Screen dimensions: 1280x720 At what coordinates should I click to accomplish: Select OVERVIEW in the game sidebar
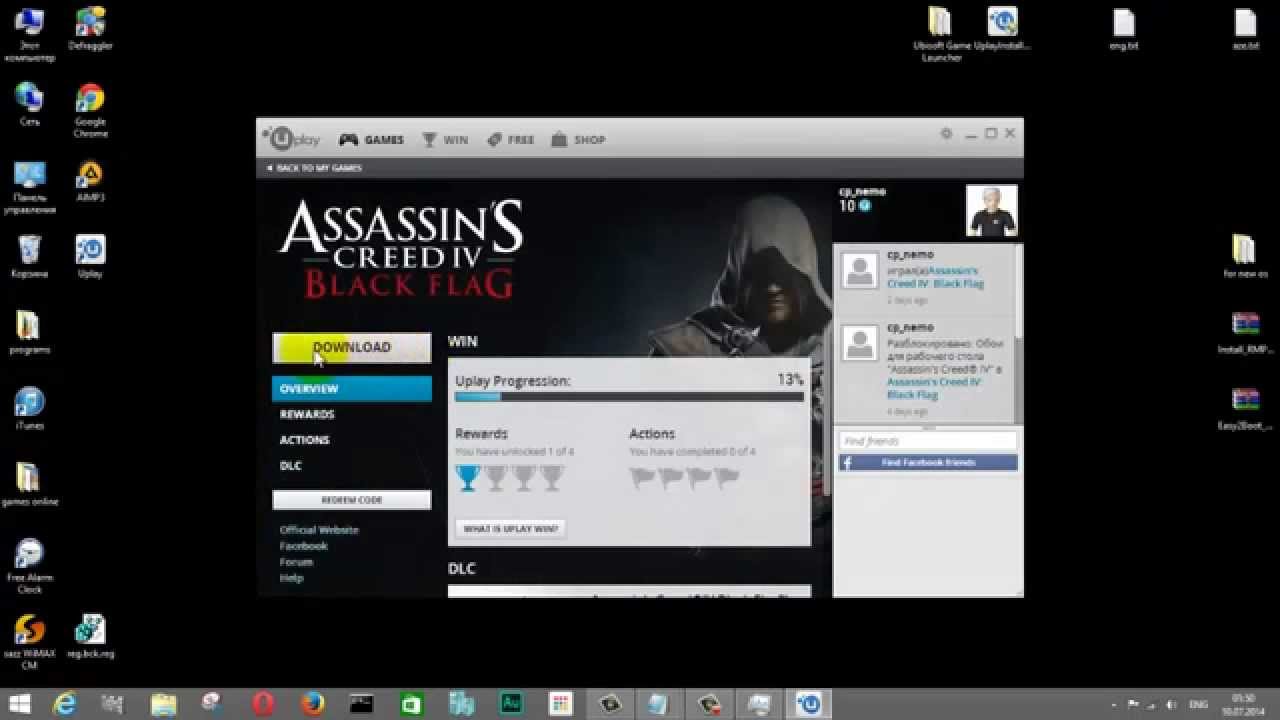tap(352, 388)
